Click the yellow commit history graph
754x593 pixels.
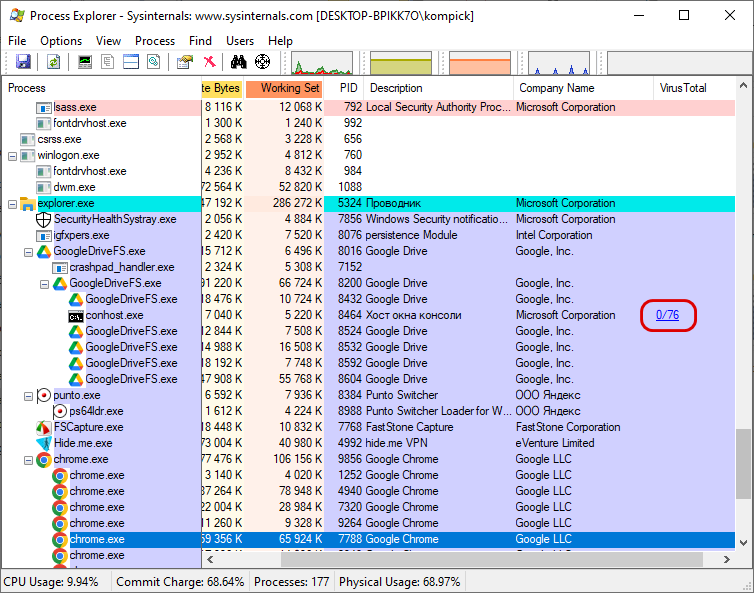pyautogui.click(x=401, y=63)
